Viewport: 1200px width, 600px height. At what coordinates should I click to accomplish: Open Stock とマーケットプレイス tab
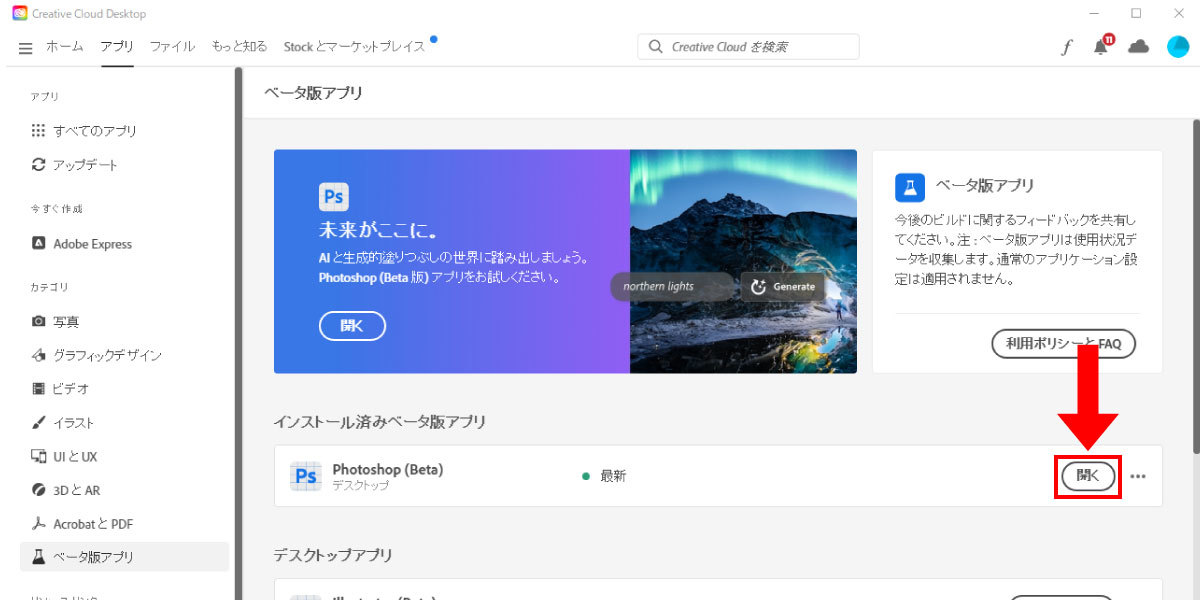354,46
